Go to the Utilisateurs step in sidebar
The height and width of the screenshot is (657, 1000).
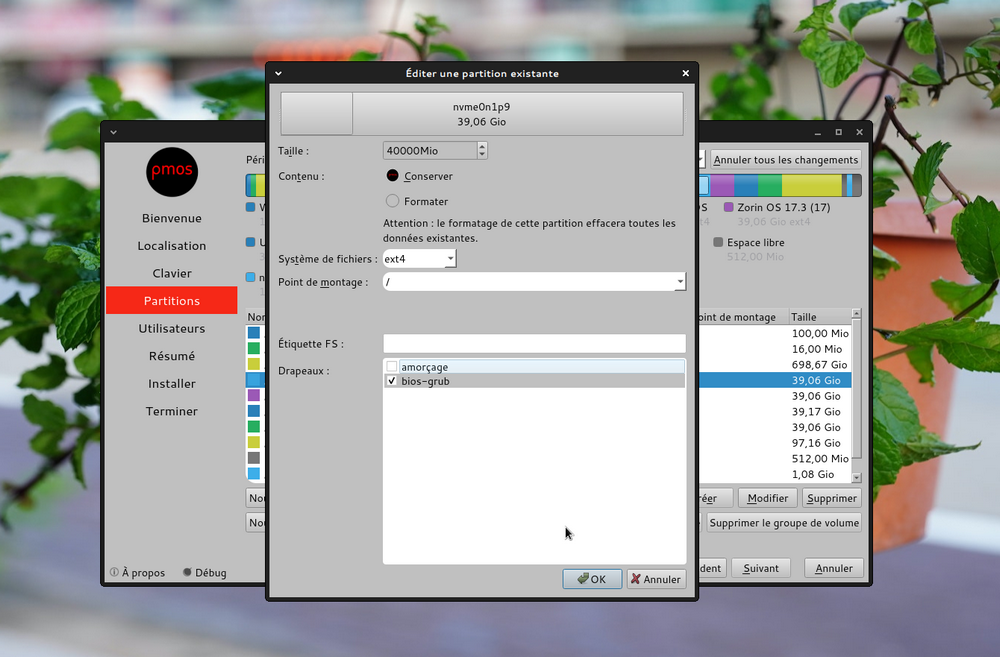tap(172, 328)
